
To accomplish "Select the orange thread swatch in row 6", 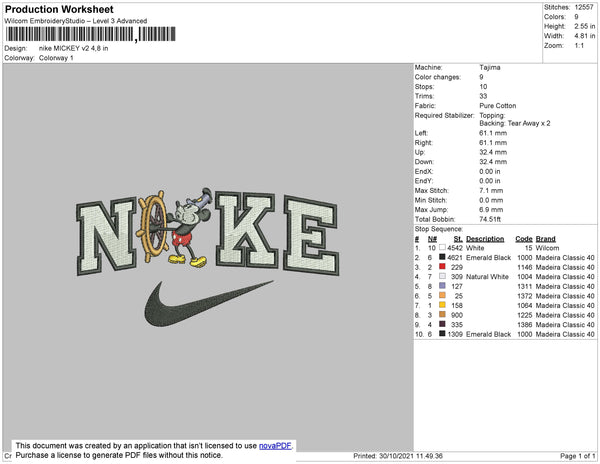I will (442, 295).
